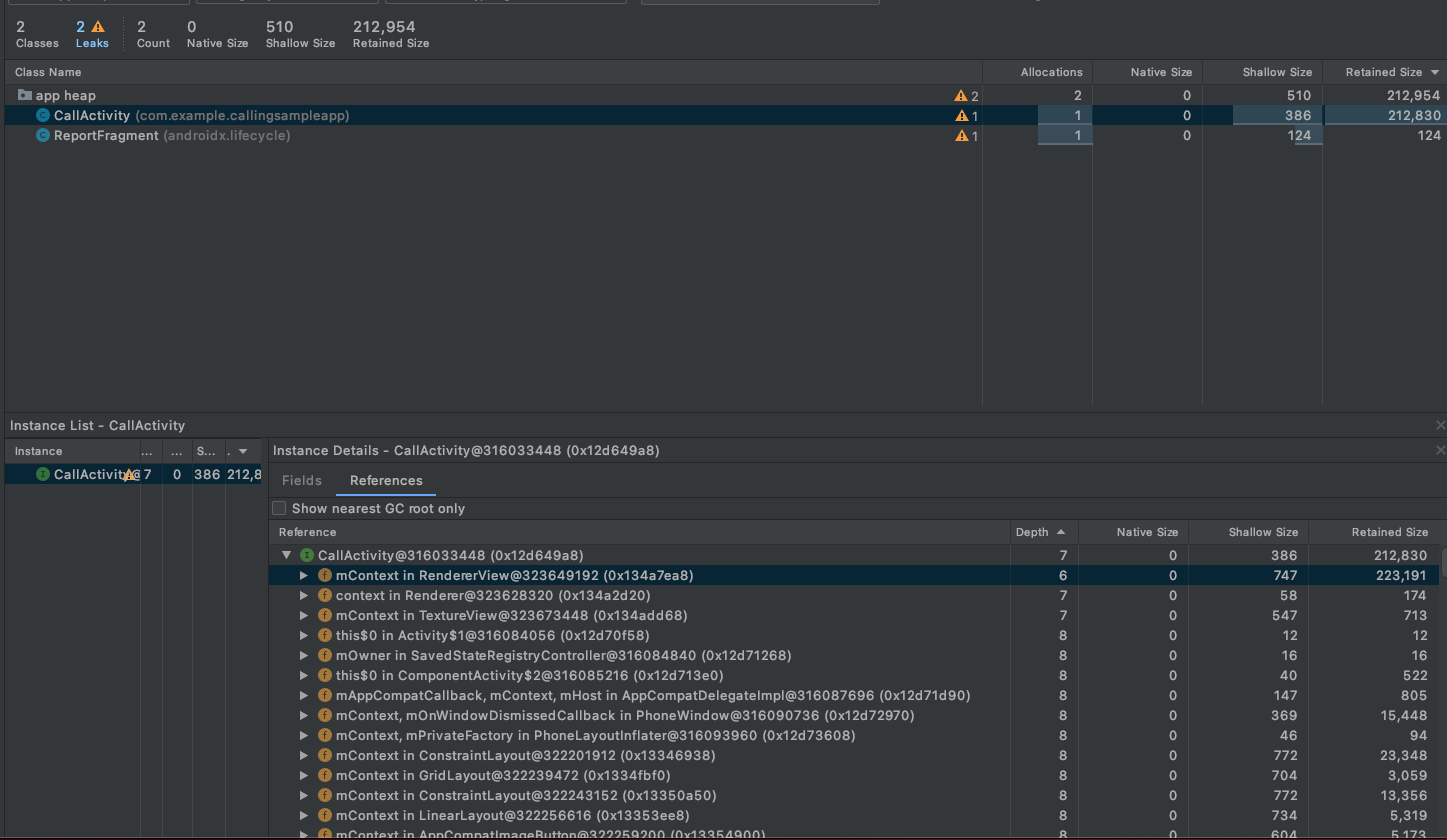
Task: Select the References tab
Action: coord(386,480)
